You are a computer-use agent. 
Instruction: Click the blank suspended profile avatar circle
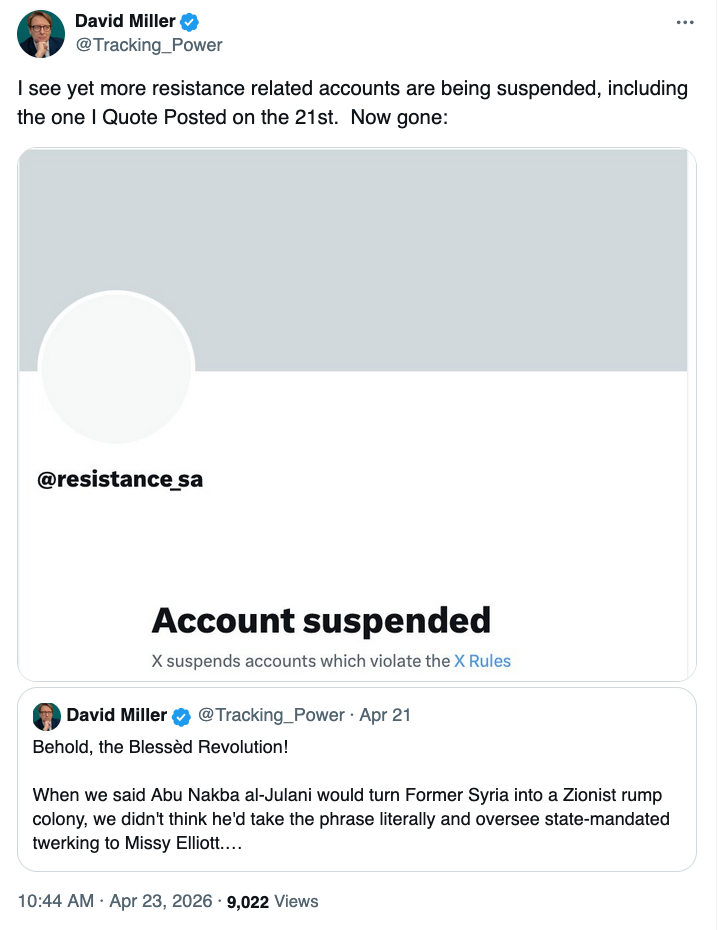click(x=116, y=369)
